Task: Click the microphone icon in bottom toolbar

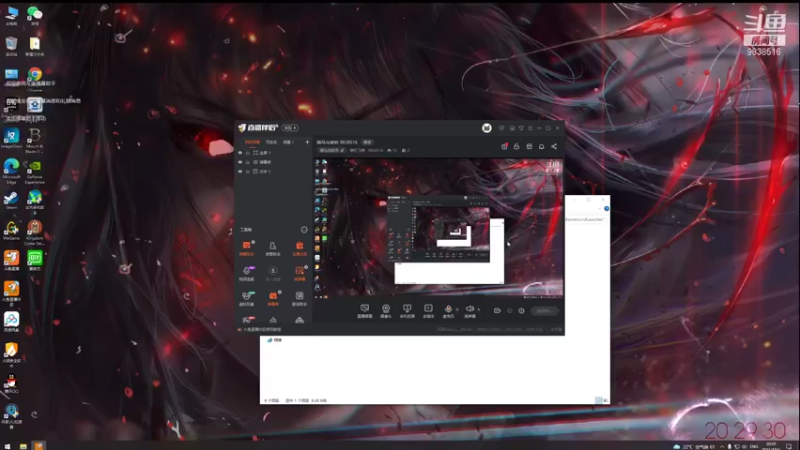Action: coord(448,311)
